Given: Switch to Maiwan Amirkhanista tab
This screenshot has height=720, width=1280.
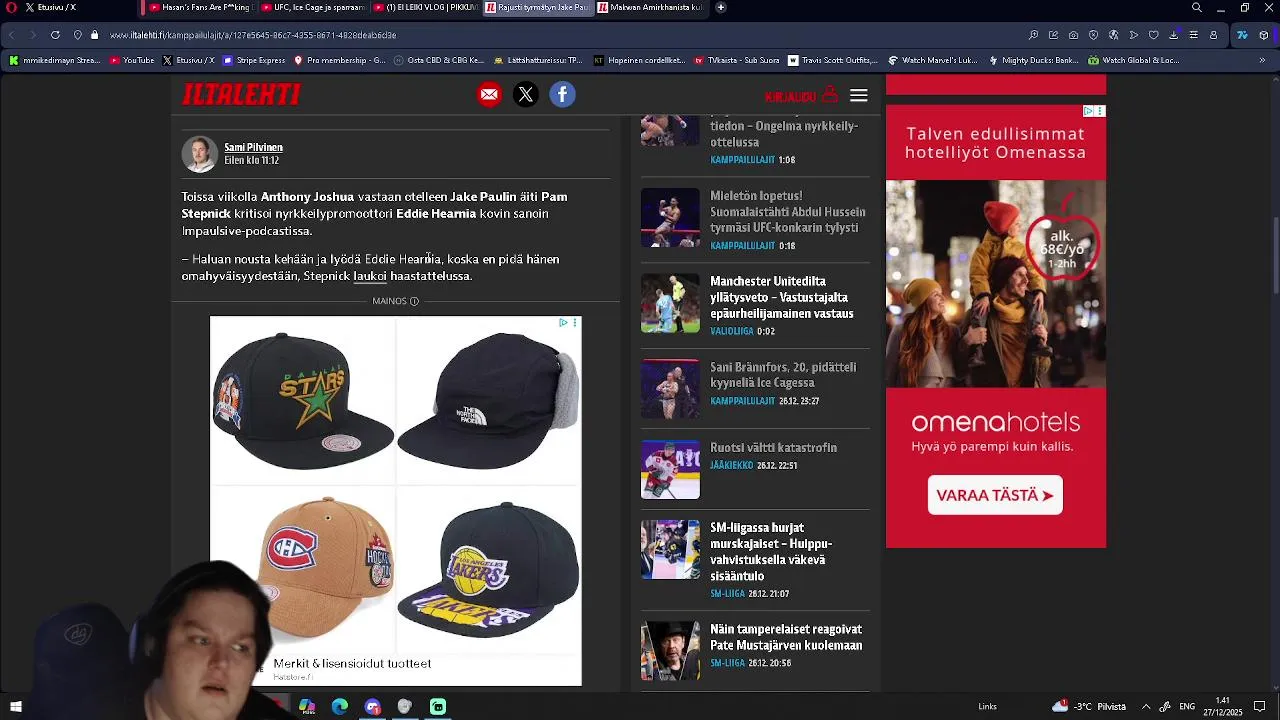Looking at the screenshot, I should coord(650,7).
